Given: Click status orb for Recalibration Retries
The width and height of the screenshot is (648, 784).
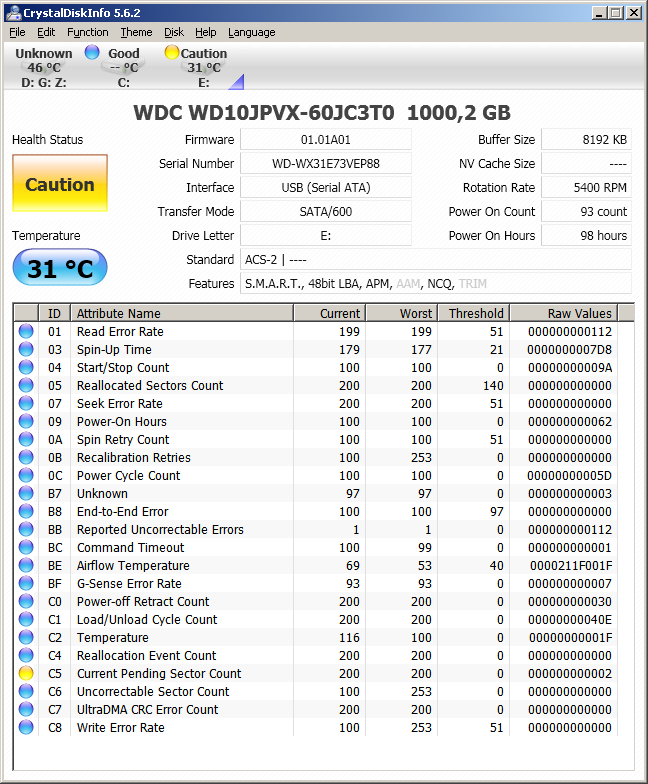Looking at the screenshot, I should click(x=26, y=457).
